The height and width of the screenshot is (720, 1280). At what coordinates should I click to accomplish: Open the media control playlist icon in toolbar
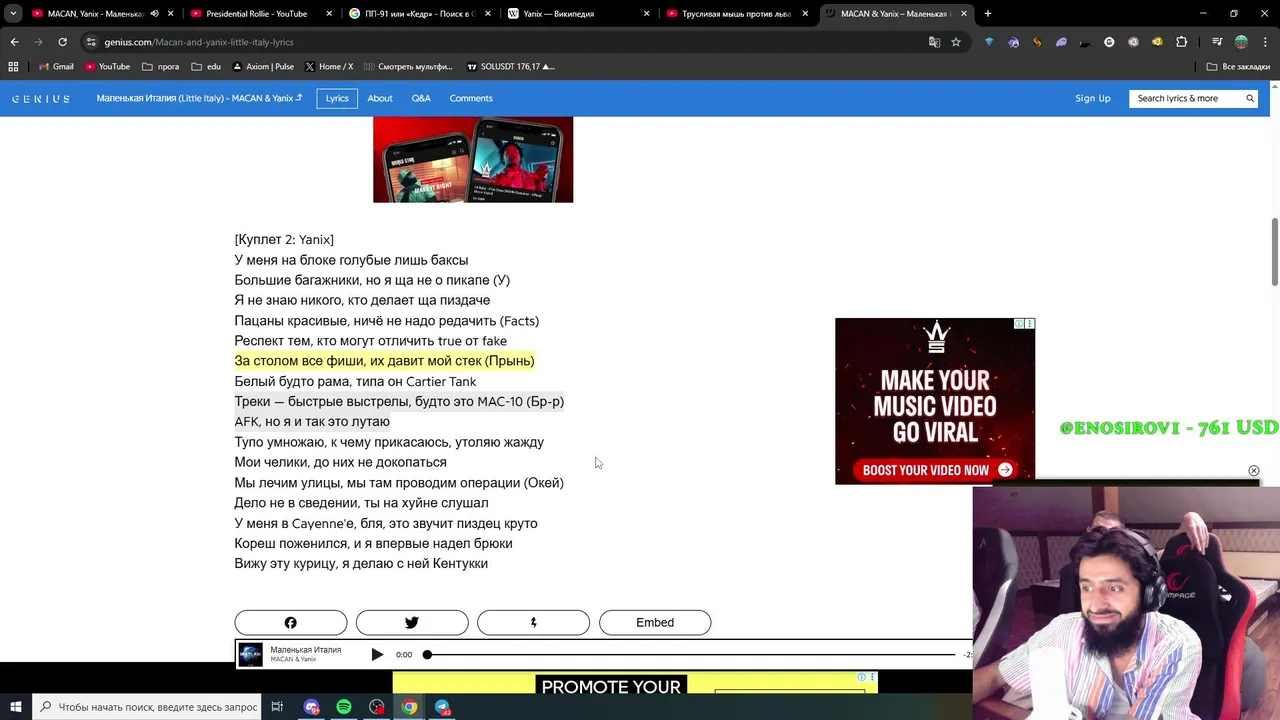1217,42
